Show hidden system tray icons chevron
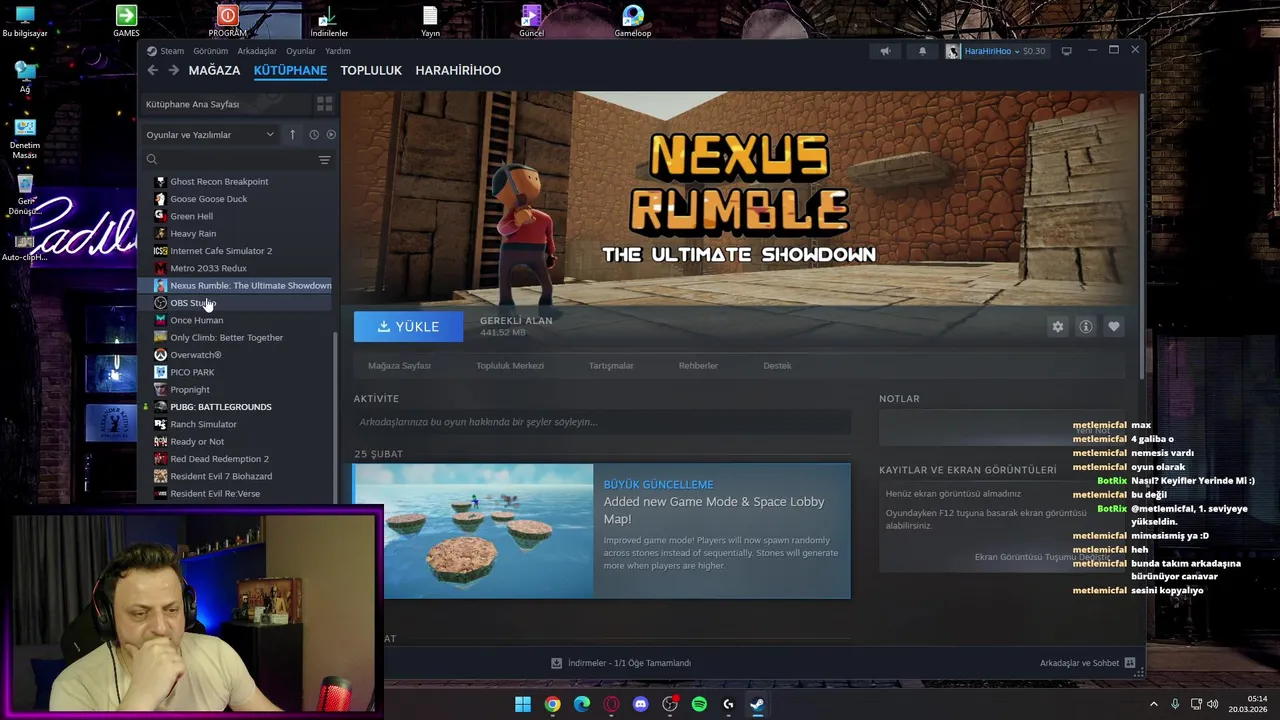The image size is (1280, 720). click(x=1153, y=704)
